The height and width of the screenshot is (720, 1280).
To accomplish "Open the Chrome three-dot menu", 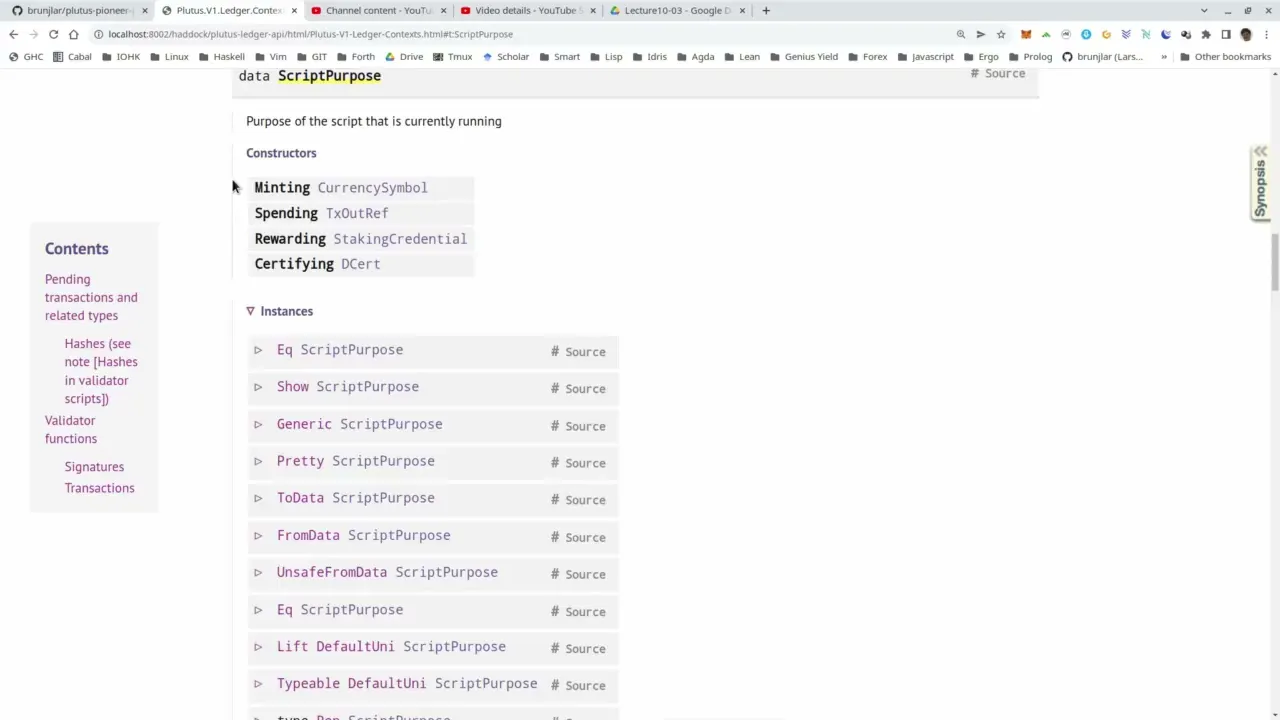I will point(1265,34).
